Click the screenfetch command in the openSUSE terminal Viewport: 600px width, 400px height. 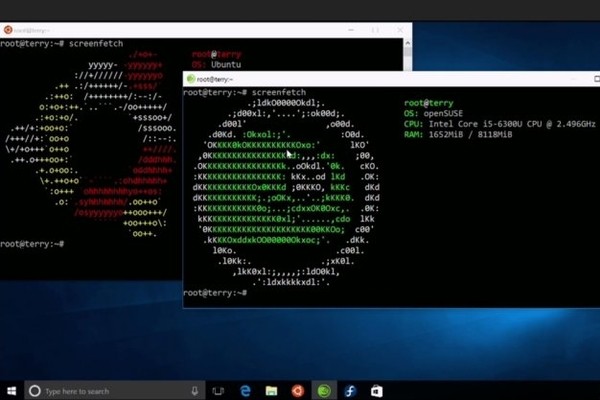pos(279,92)
